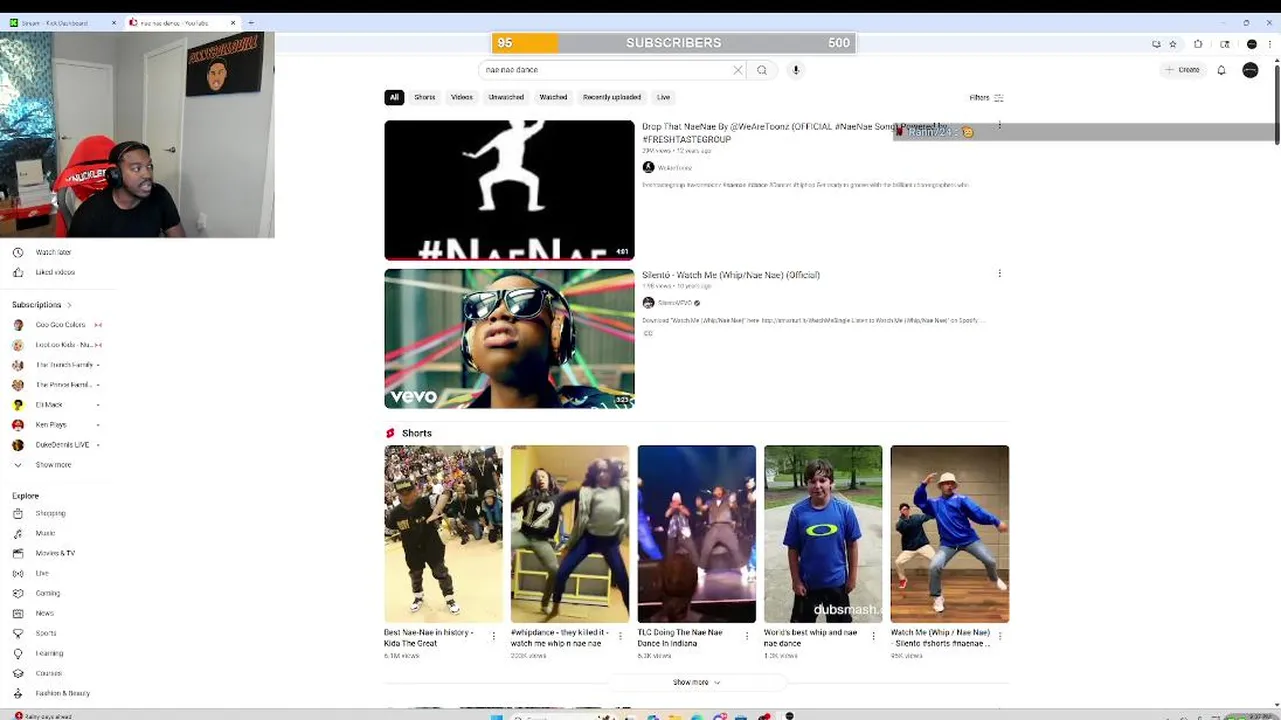Open the Drop That NaeNae video title
The width and height of the screenshot is (1281, 720).
[x=794, y=133]
